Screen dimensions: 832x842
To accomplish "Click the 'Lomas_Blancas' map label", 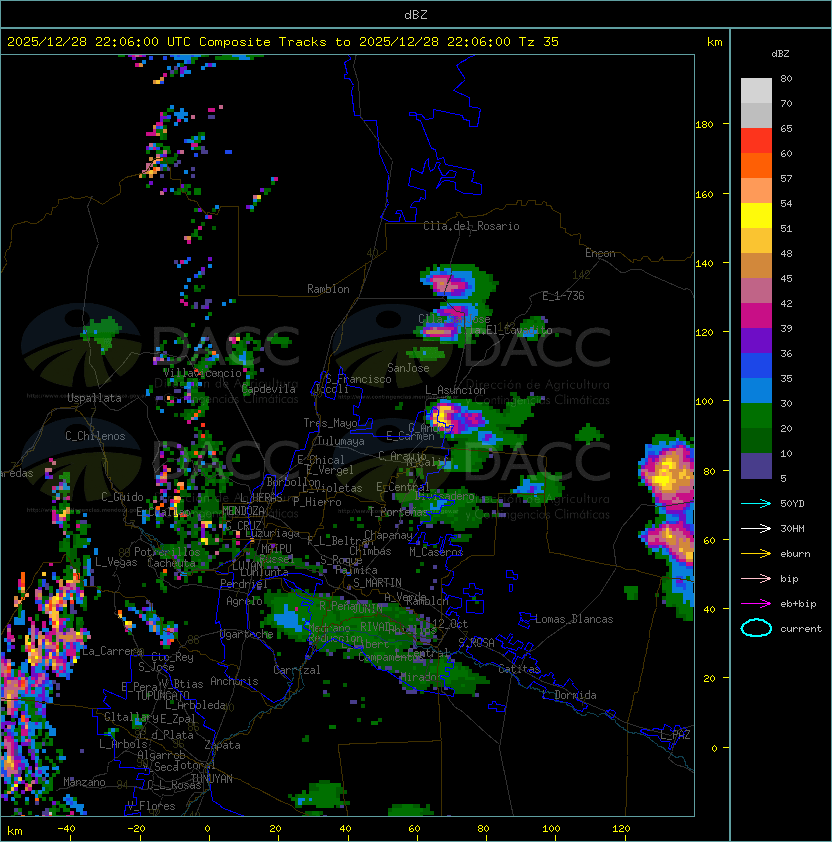I will click(x=574, y=619).
